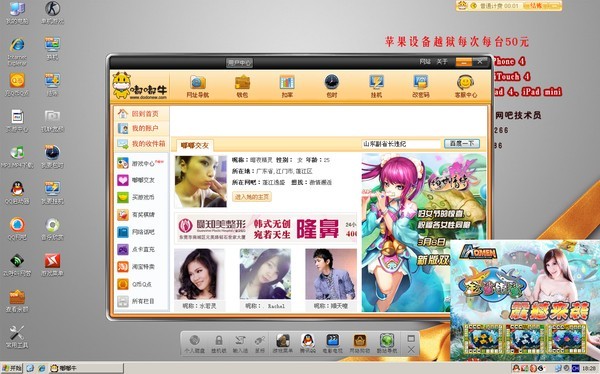Open Q币Q点 in the sidebar

tap(135, 284)
